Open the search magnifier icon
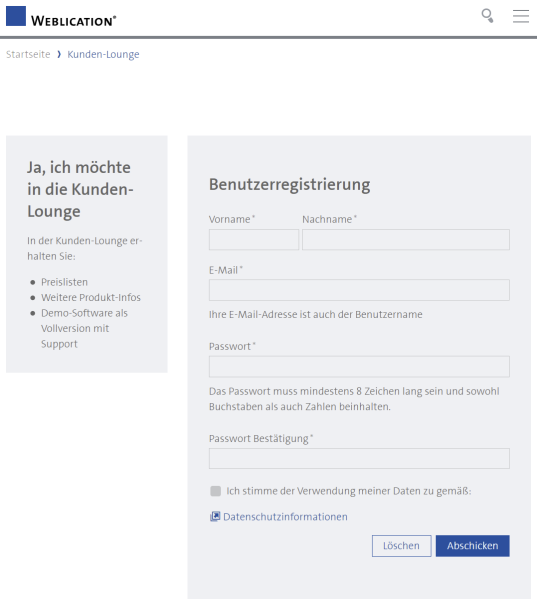This screenshot has width=537, height=604. pyautogui.click(x=487, y=16)
